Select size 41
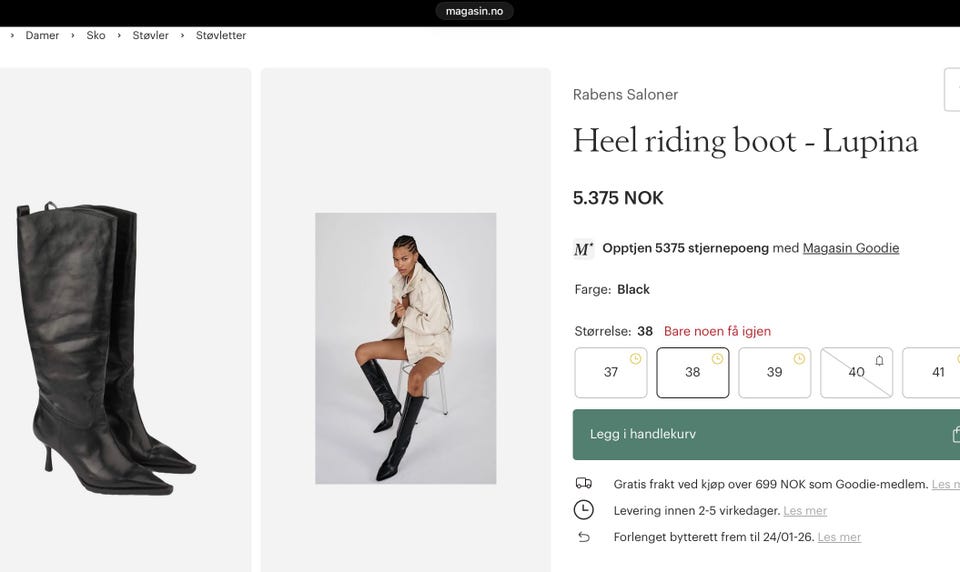This screenshot has width=960, height=572. (x=937, y=373)
